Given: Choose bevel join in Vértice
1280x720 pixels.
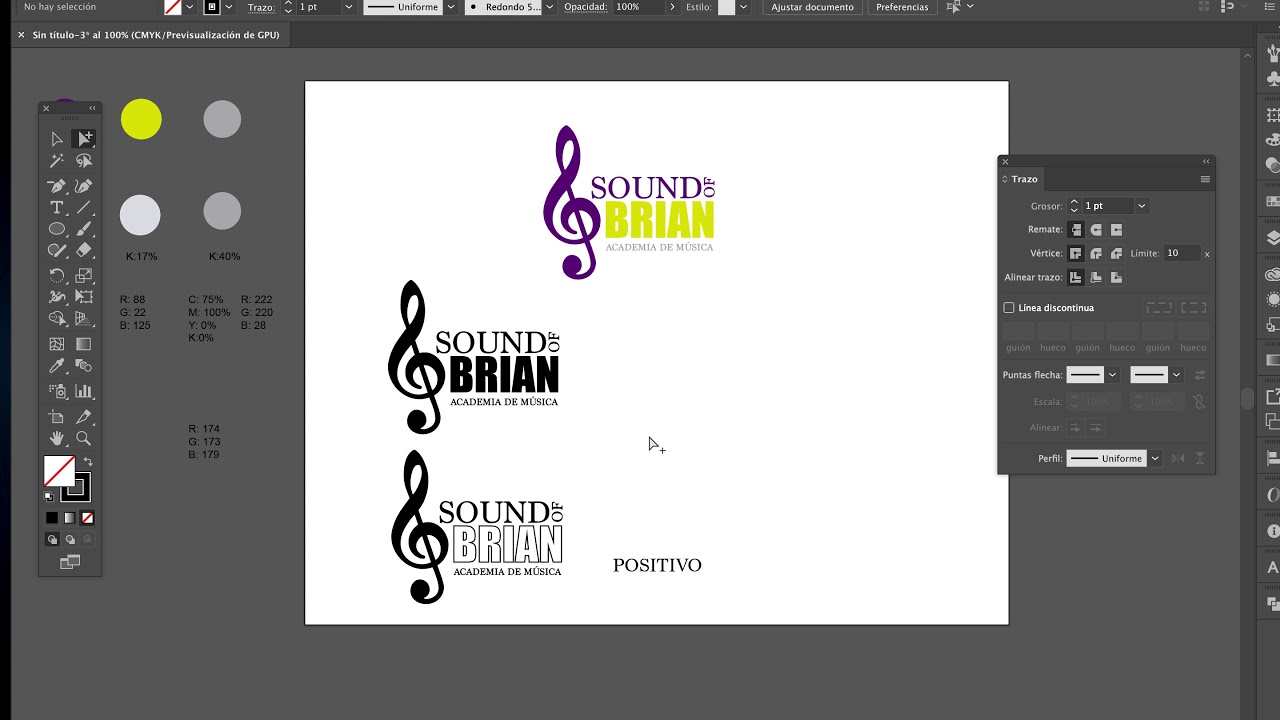Looking at the screenshot, I should 1117,254.
